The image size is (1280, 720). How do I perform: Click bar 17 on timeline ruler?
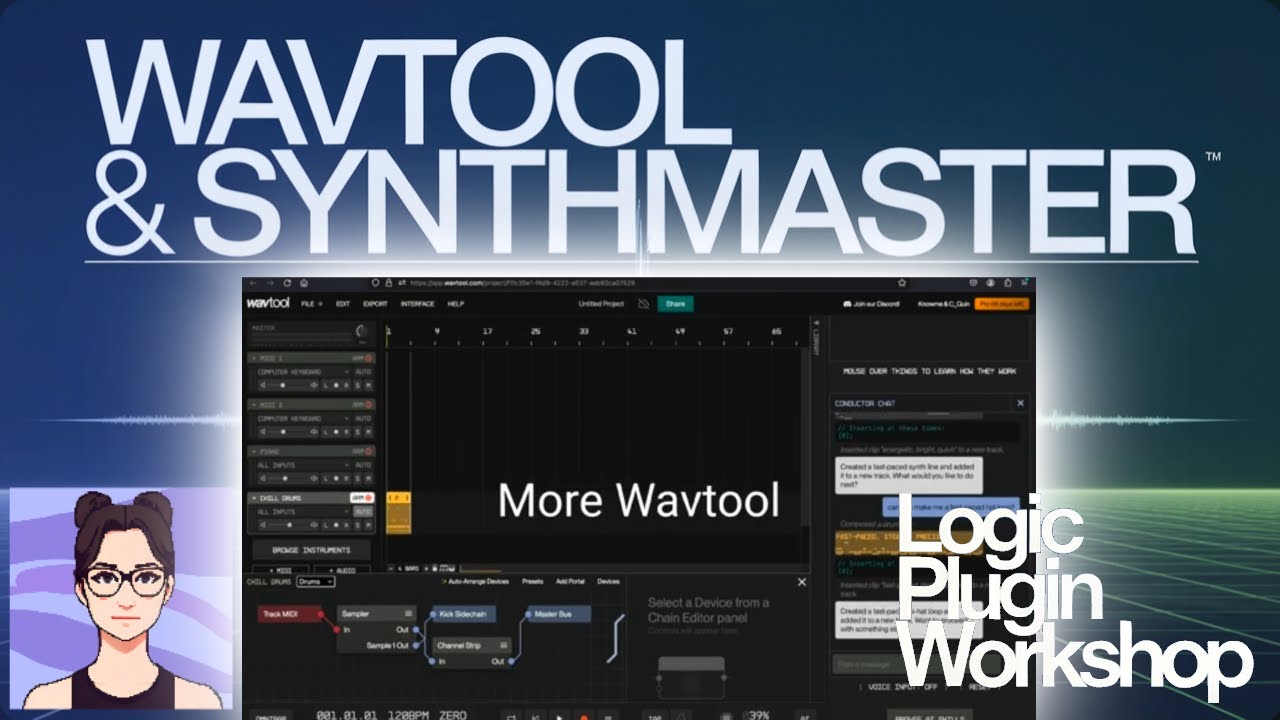tap(487, 330)
